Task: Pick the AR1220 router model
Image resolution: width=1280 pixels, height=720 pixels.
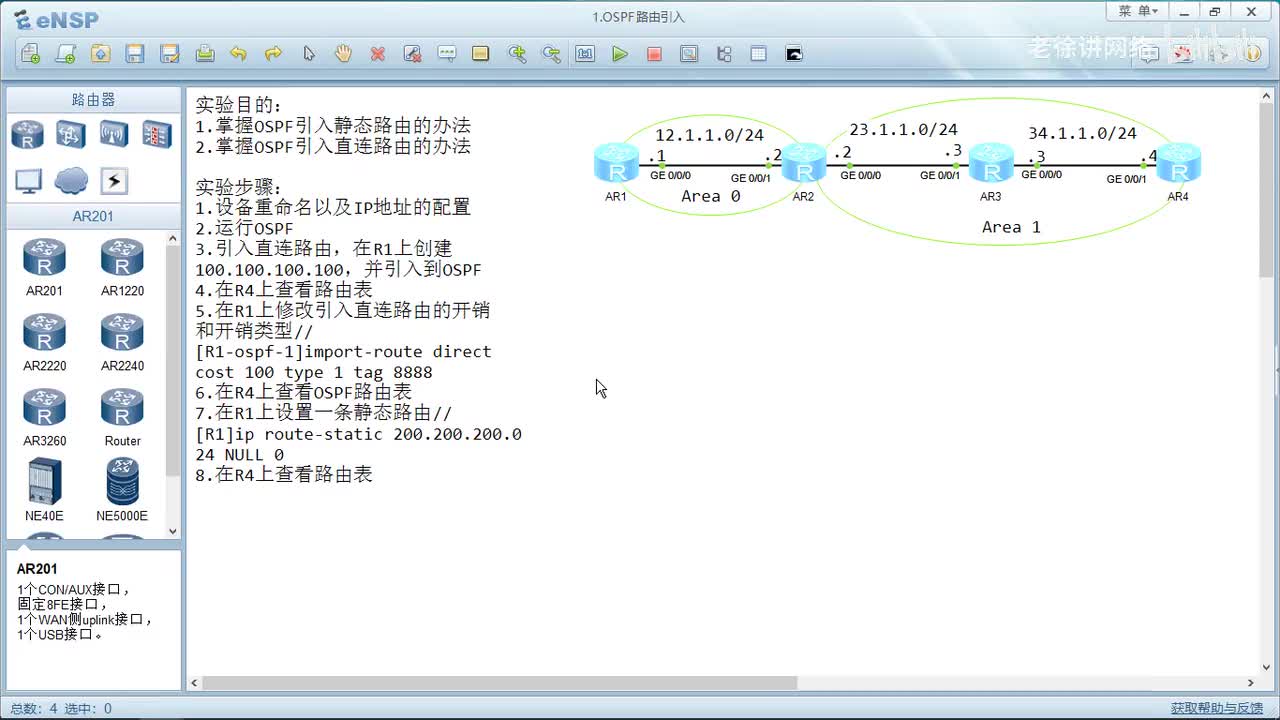Action: point(122,267)
